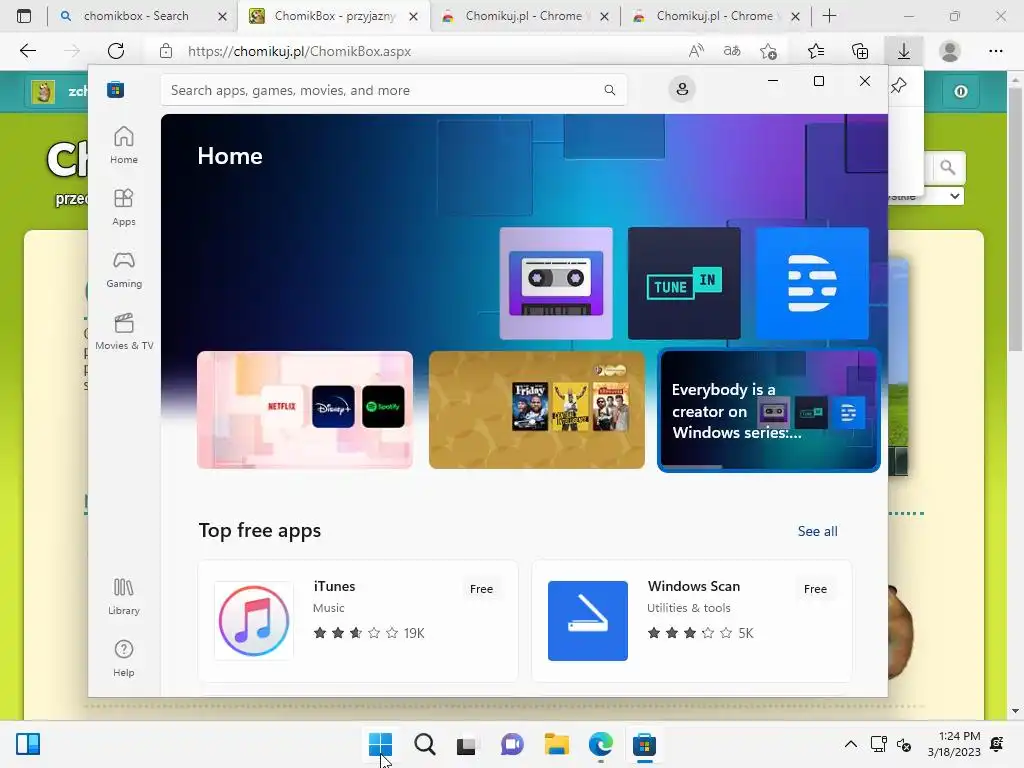Open a new browser tab
The image size is (1024, 768).
(x=829, y=16)
